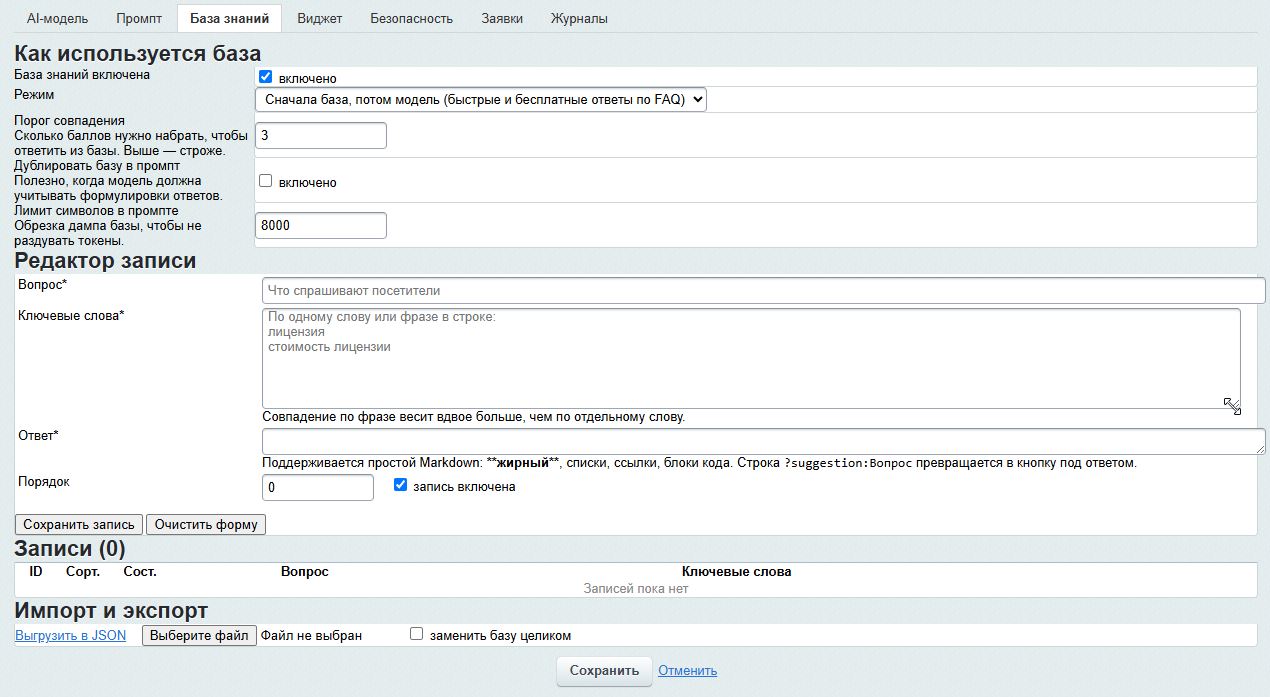Click the Записей пока нет message
Screen dimensions: 1270x697
coord(636,589)
